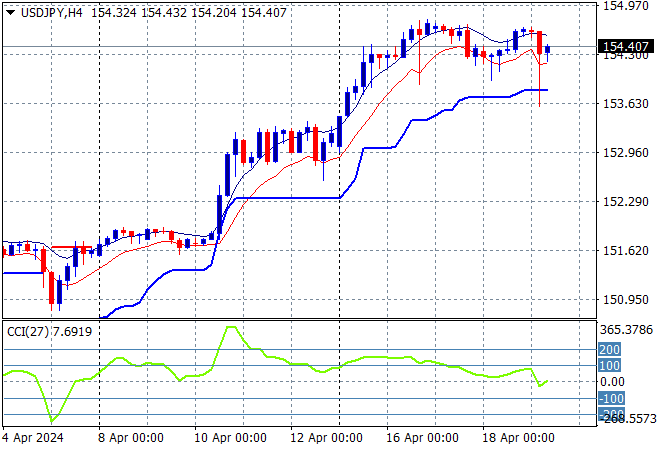The height and width of the screenshot is (450, 660).
Task: Click the header low price 154.204
Action: [x=214, y=13]
